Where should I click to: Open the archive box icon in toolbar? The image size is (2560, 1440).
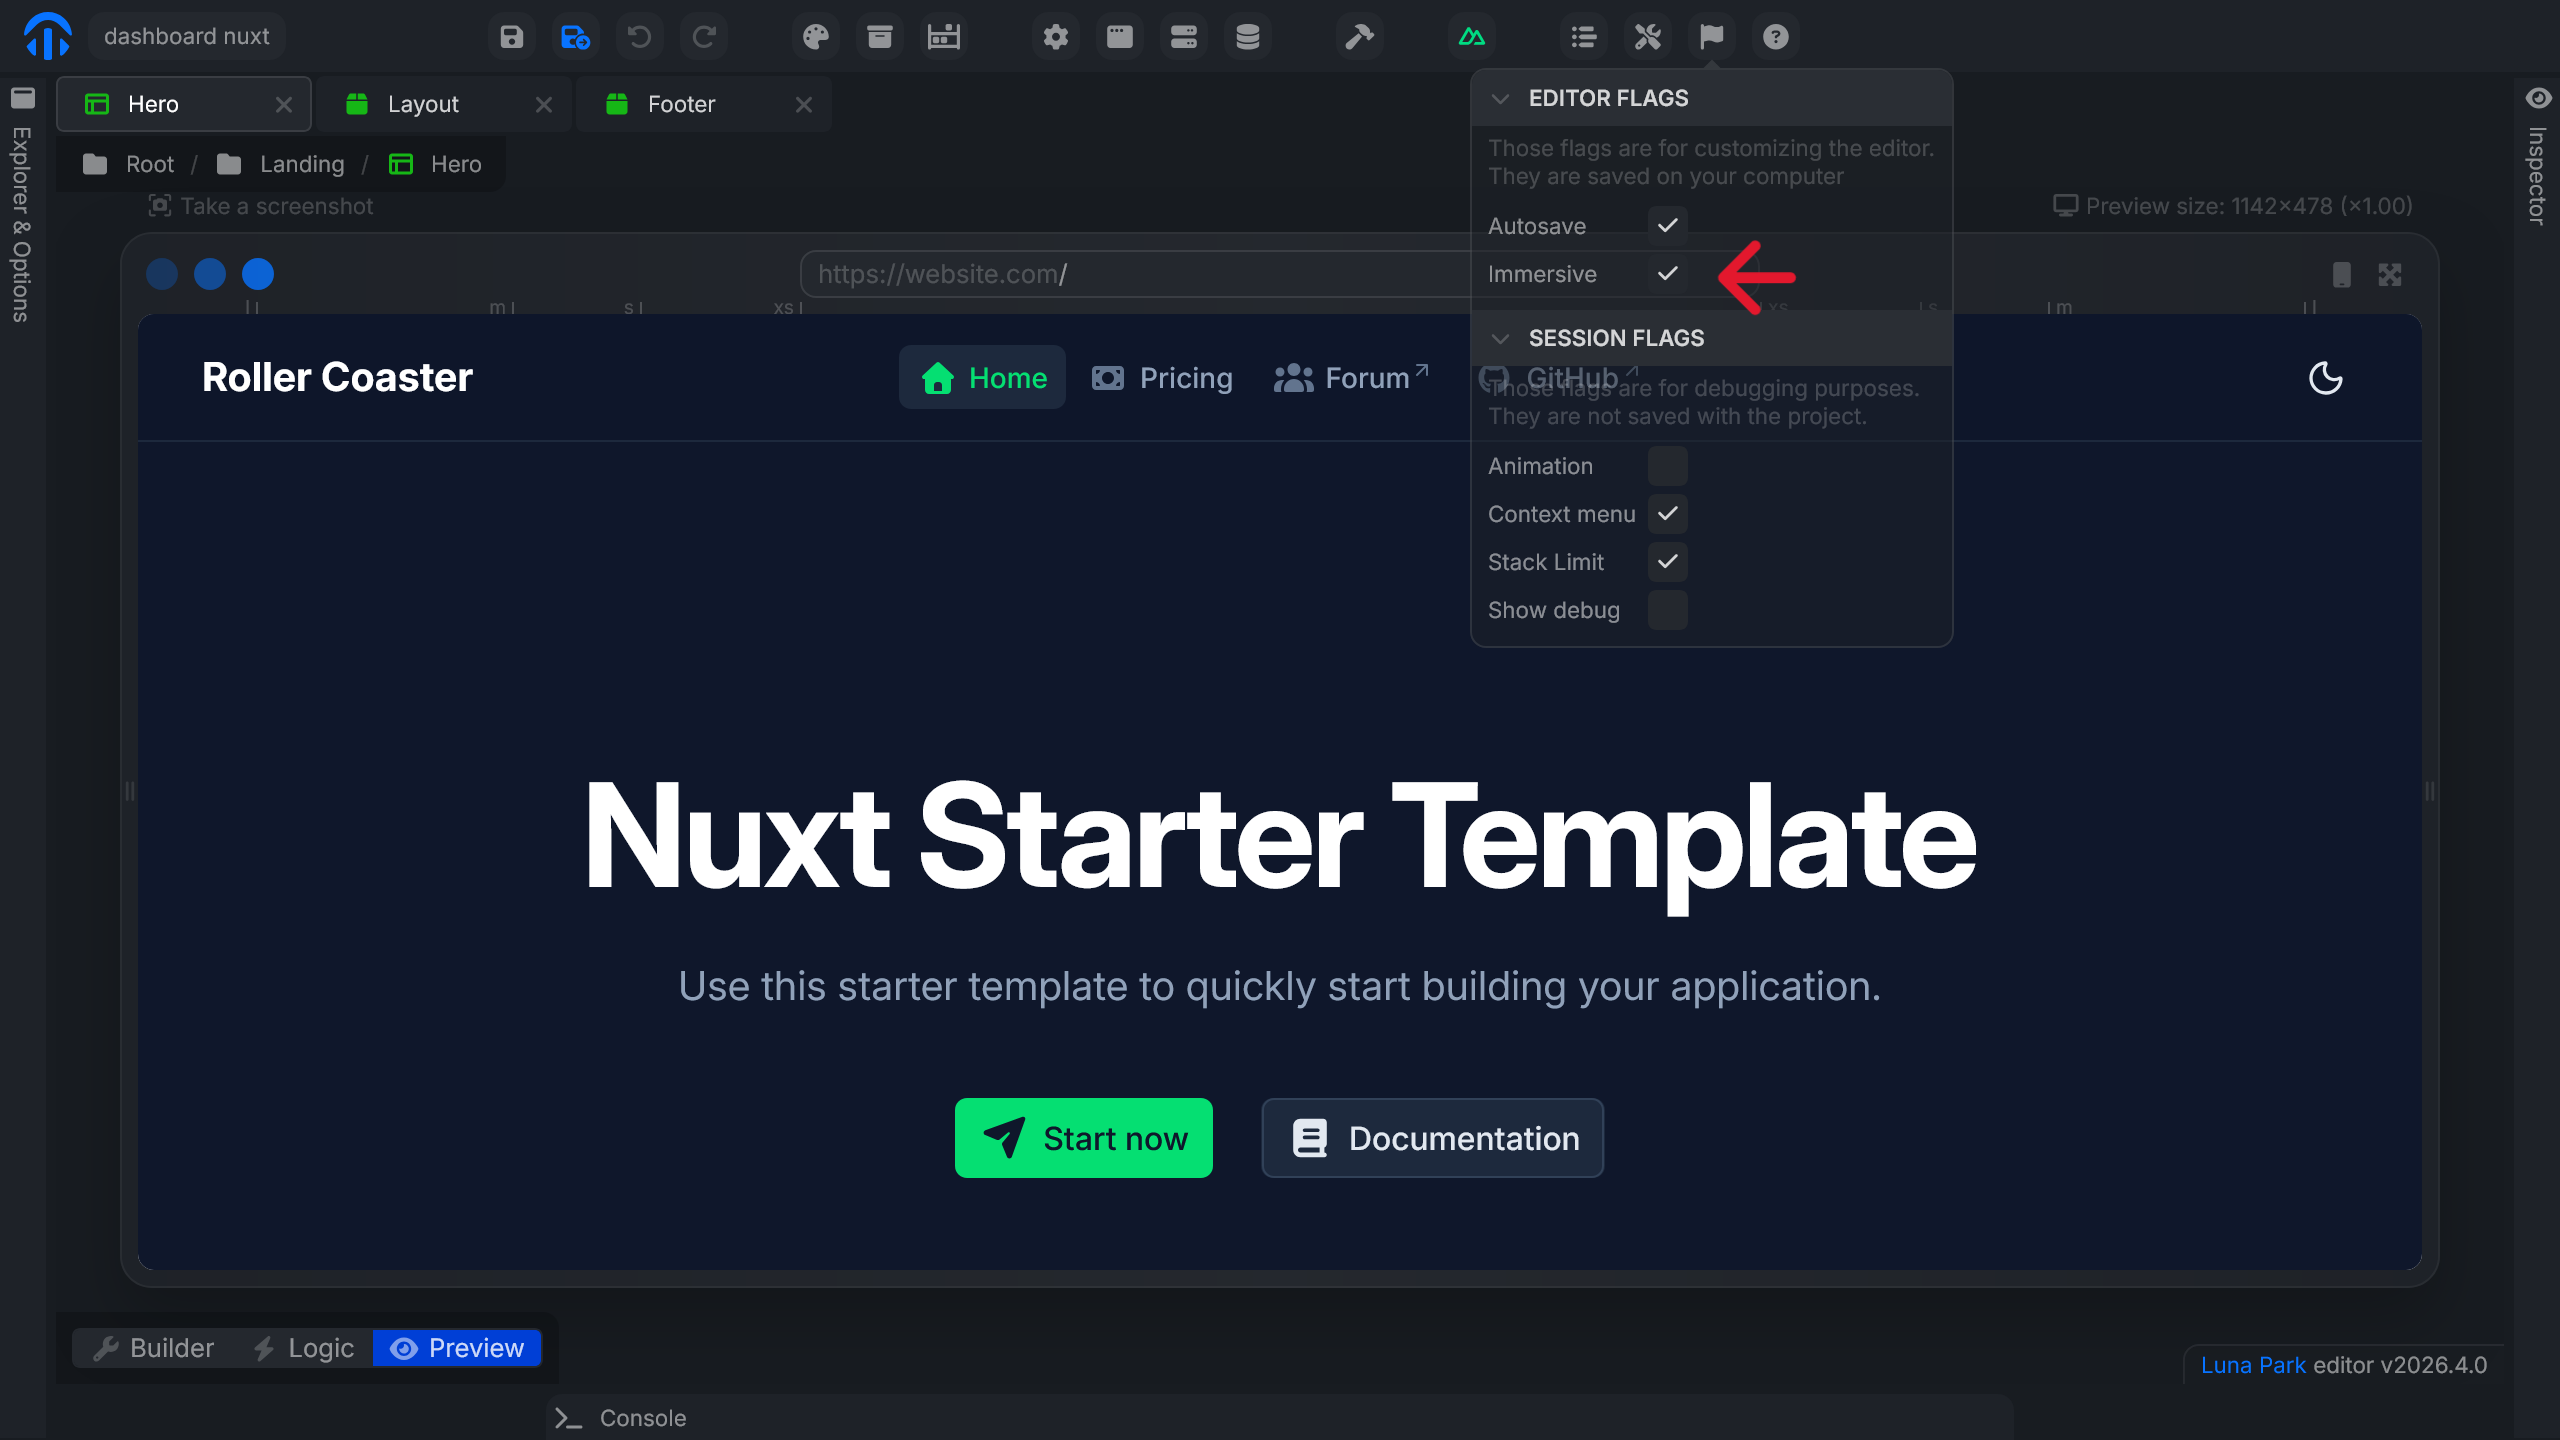[x=880, y=37]
